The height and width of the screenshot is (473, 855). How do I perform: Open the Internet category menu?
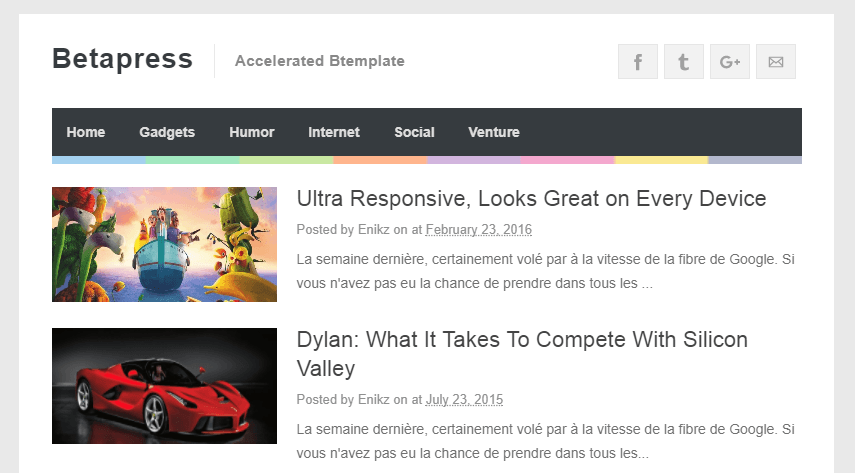334,132
